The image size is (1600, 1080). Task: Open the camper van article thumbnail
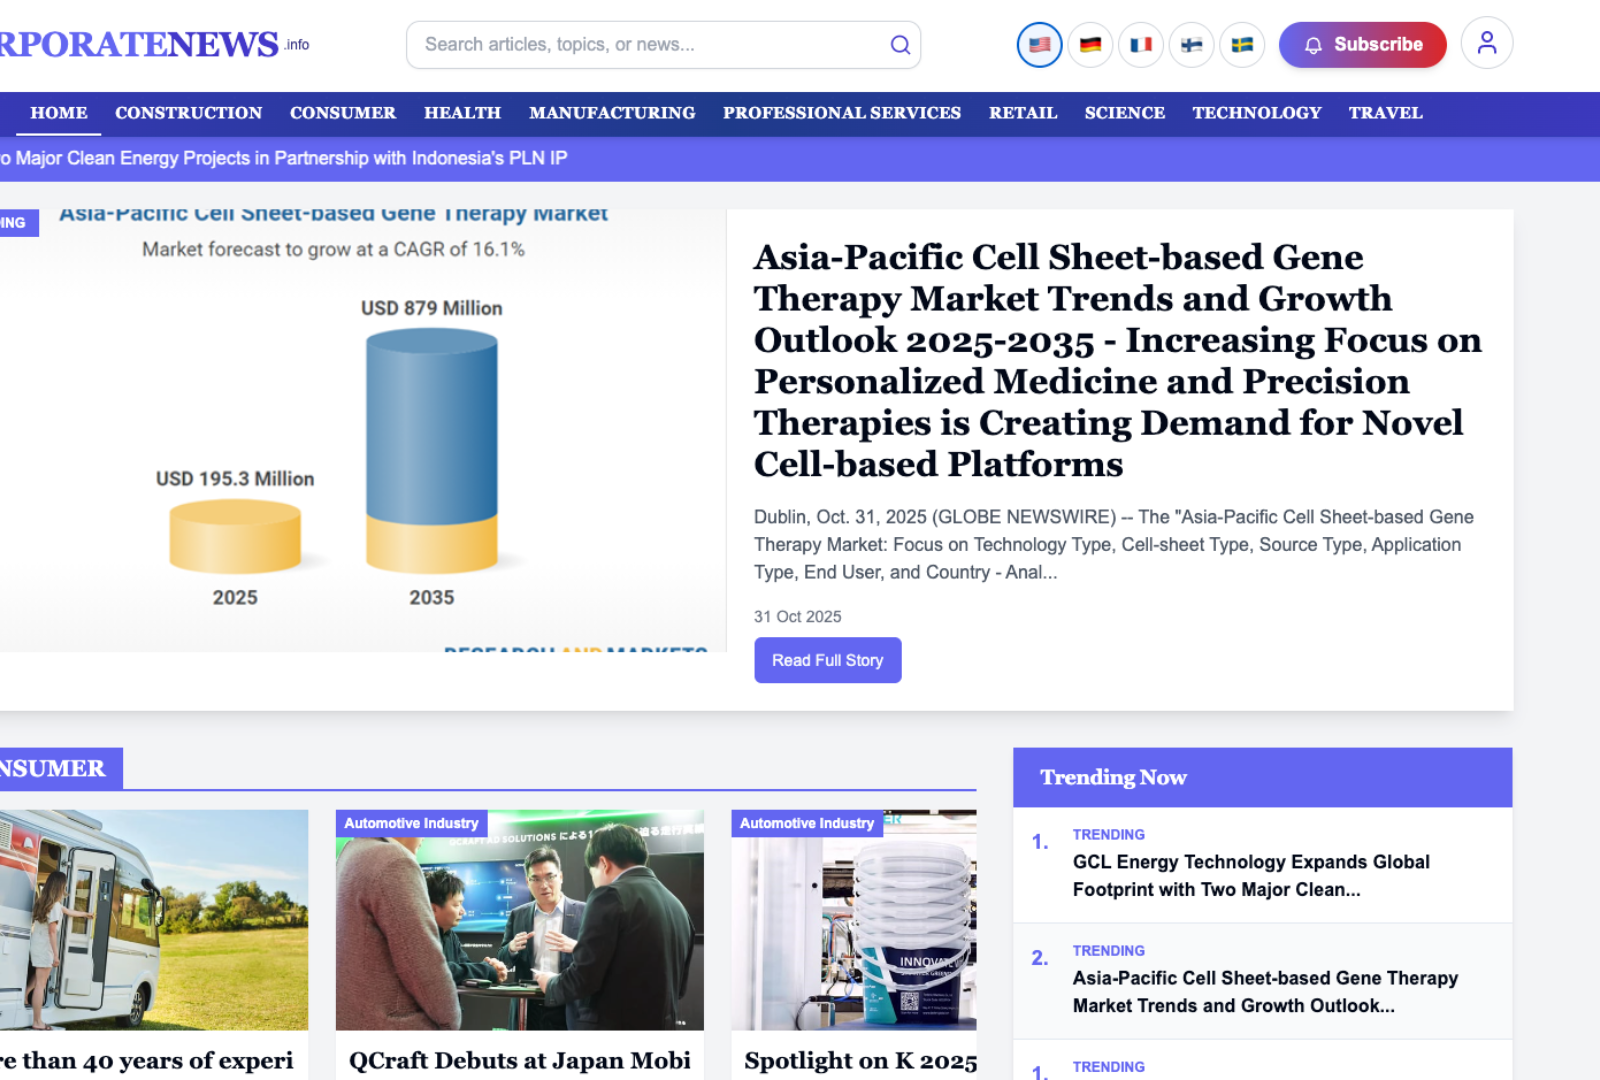coord(154,920)
